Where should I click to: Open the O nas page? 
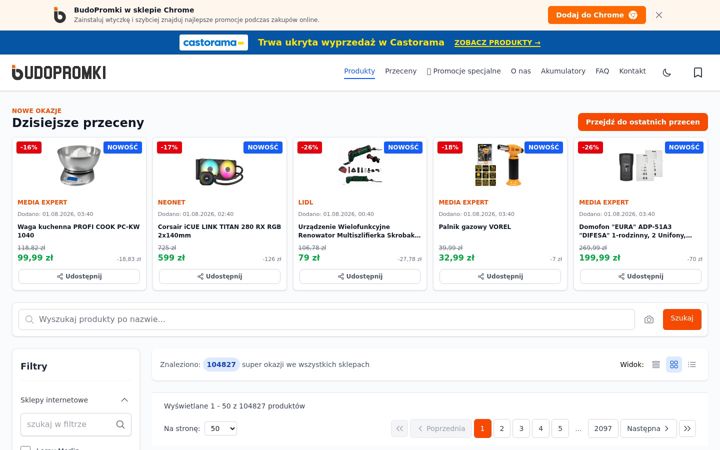(x=521, y=71)
